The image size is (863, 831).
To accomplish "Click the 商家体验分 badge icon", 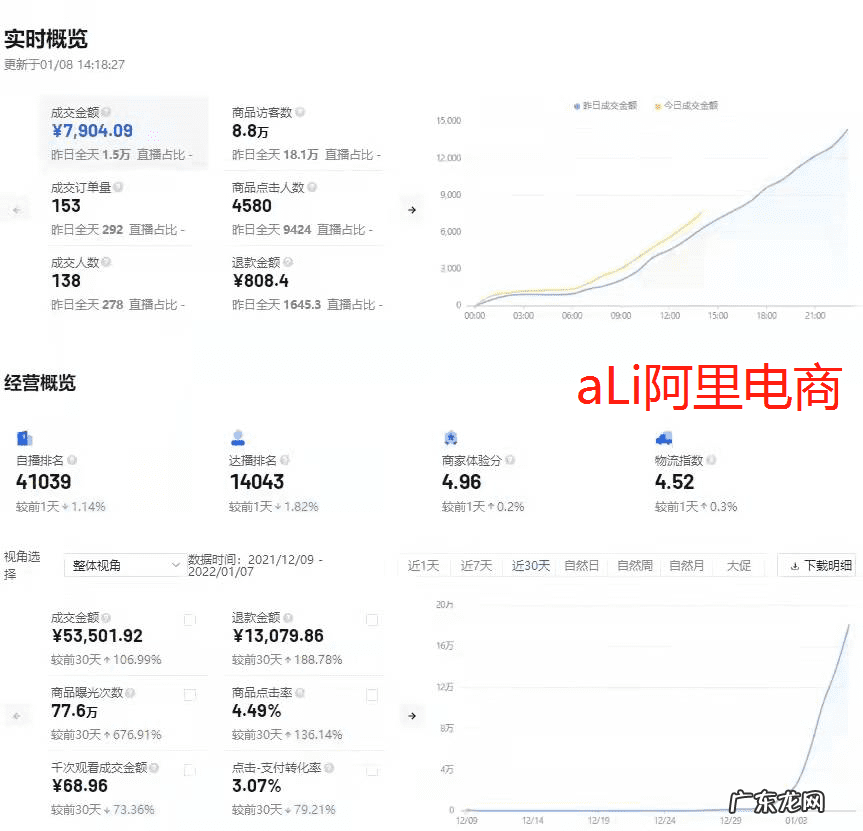I will [450, 438].
